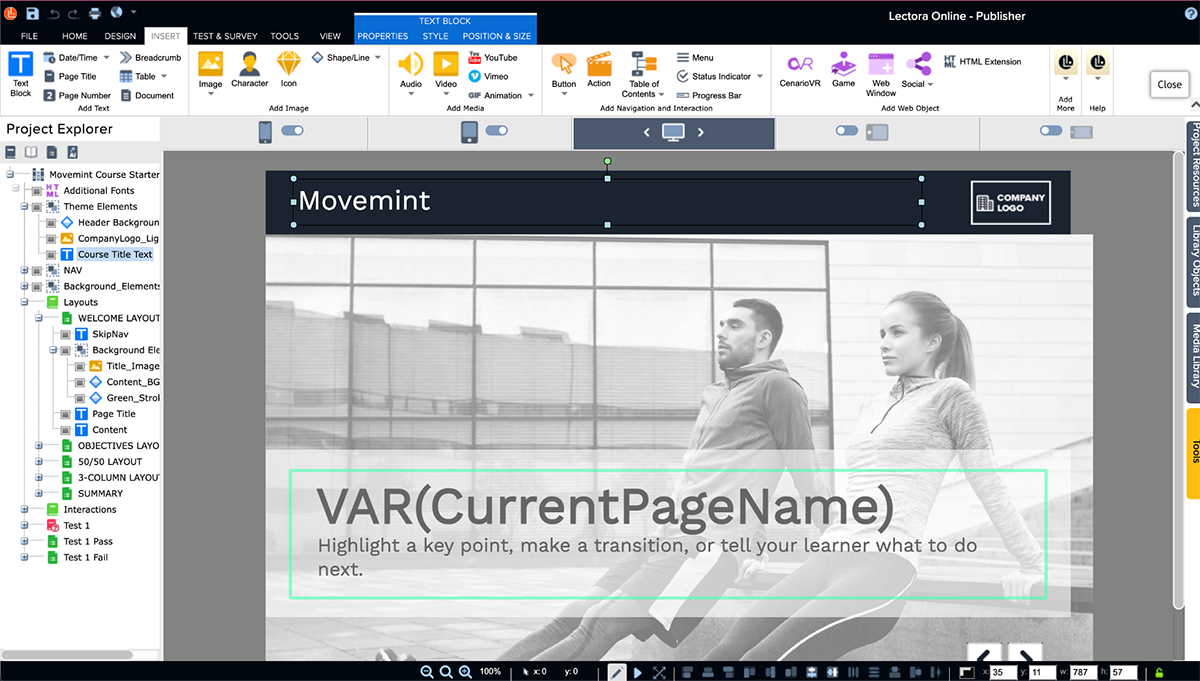Add an HTML Extension
The height and width of the screenshot is (681, 1200).
pos(984,60)
